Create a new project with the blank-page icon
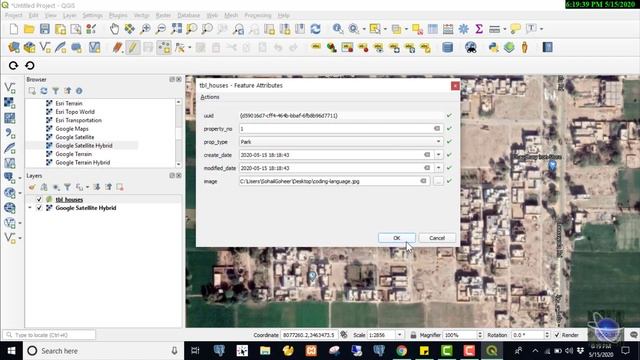640x360 pixels. [x=13, y=29]
